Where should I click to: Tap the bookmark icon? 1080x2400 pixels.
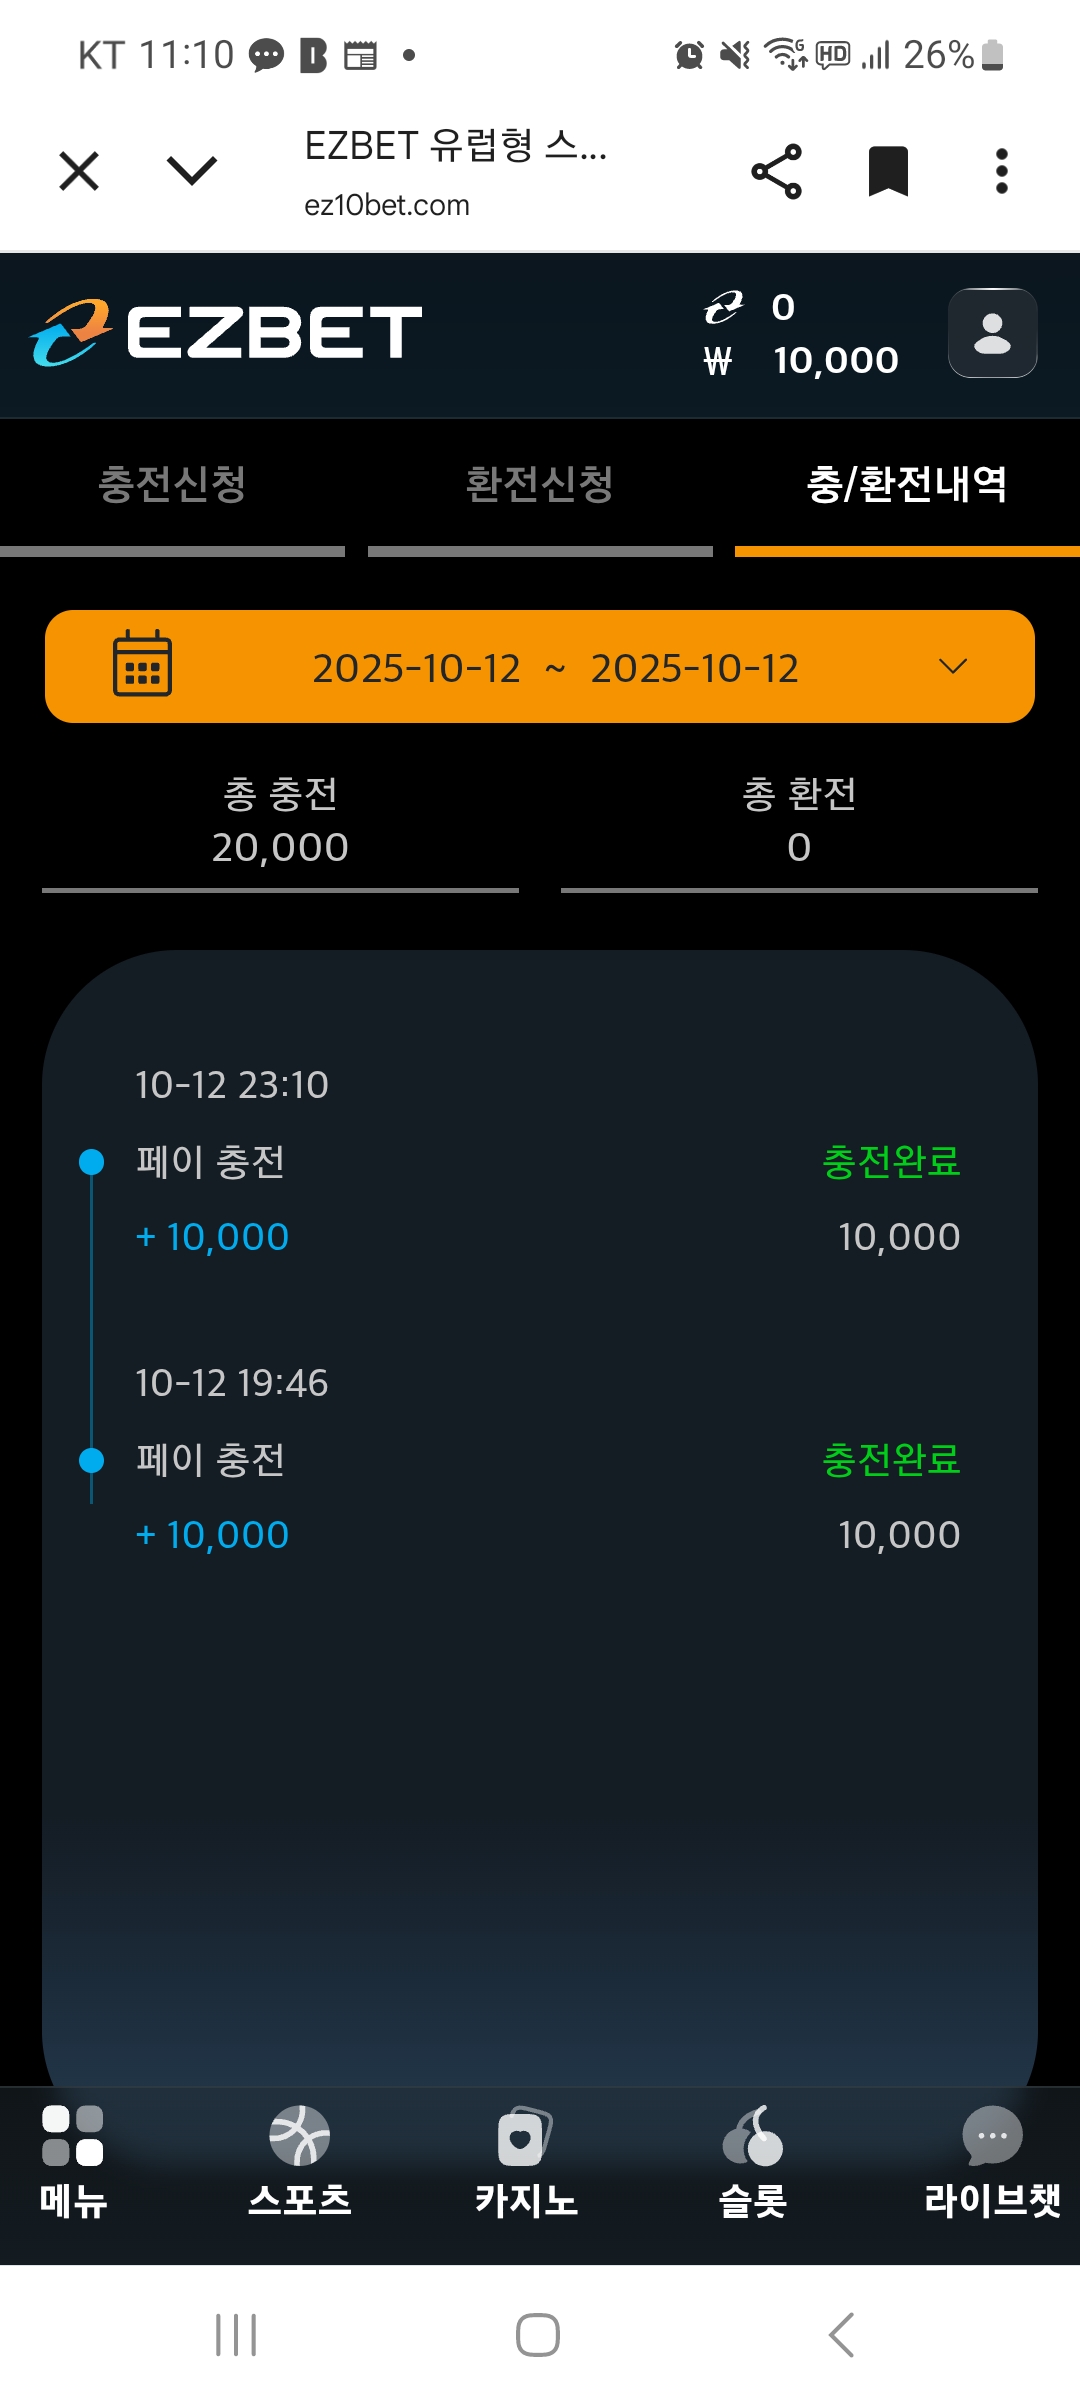coord(888,171)
